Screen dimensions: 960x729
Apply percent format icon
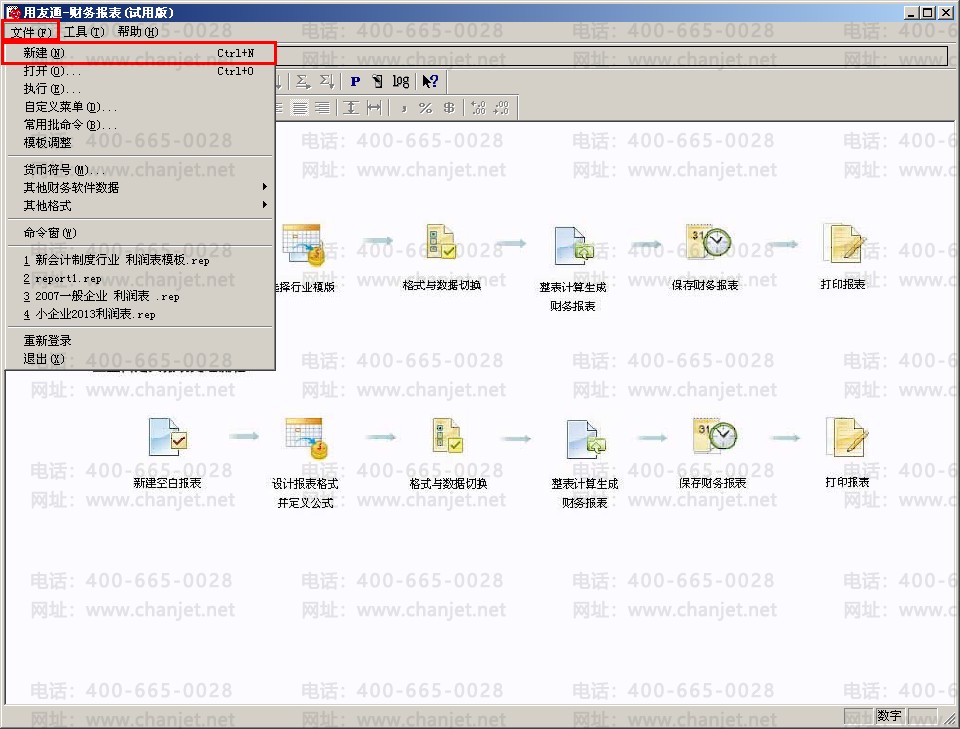coord(426,108)
